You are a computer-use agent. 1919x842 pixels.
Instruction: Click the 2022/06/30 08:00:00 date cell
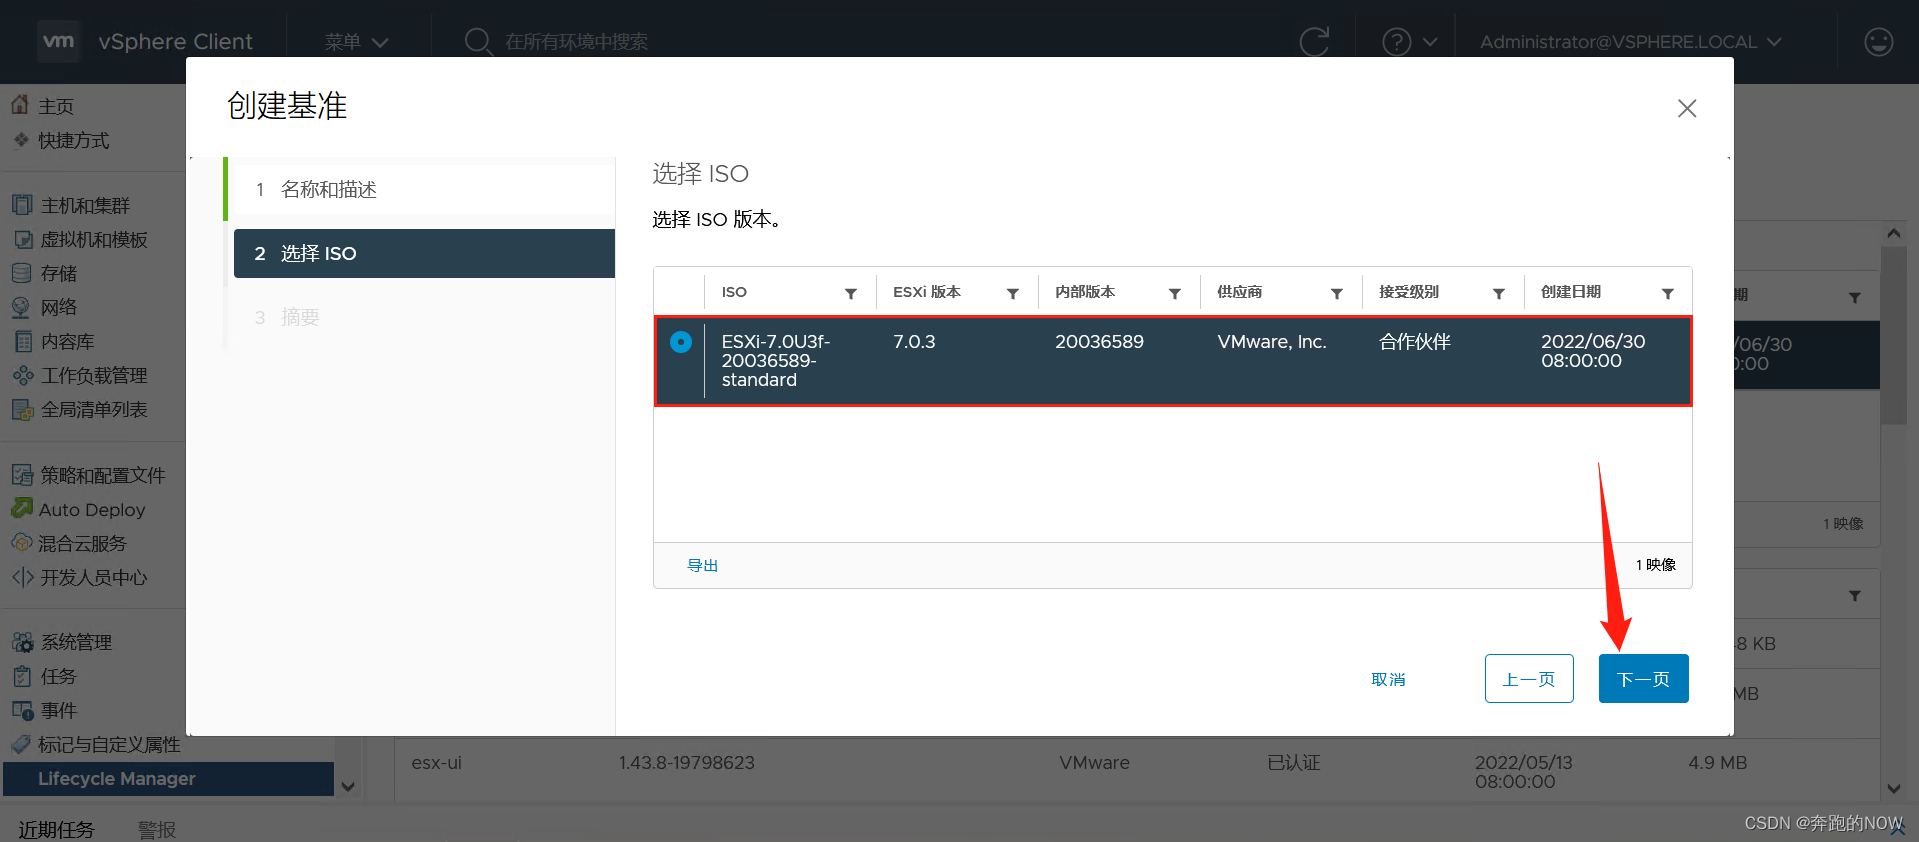[1593, 351]
